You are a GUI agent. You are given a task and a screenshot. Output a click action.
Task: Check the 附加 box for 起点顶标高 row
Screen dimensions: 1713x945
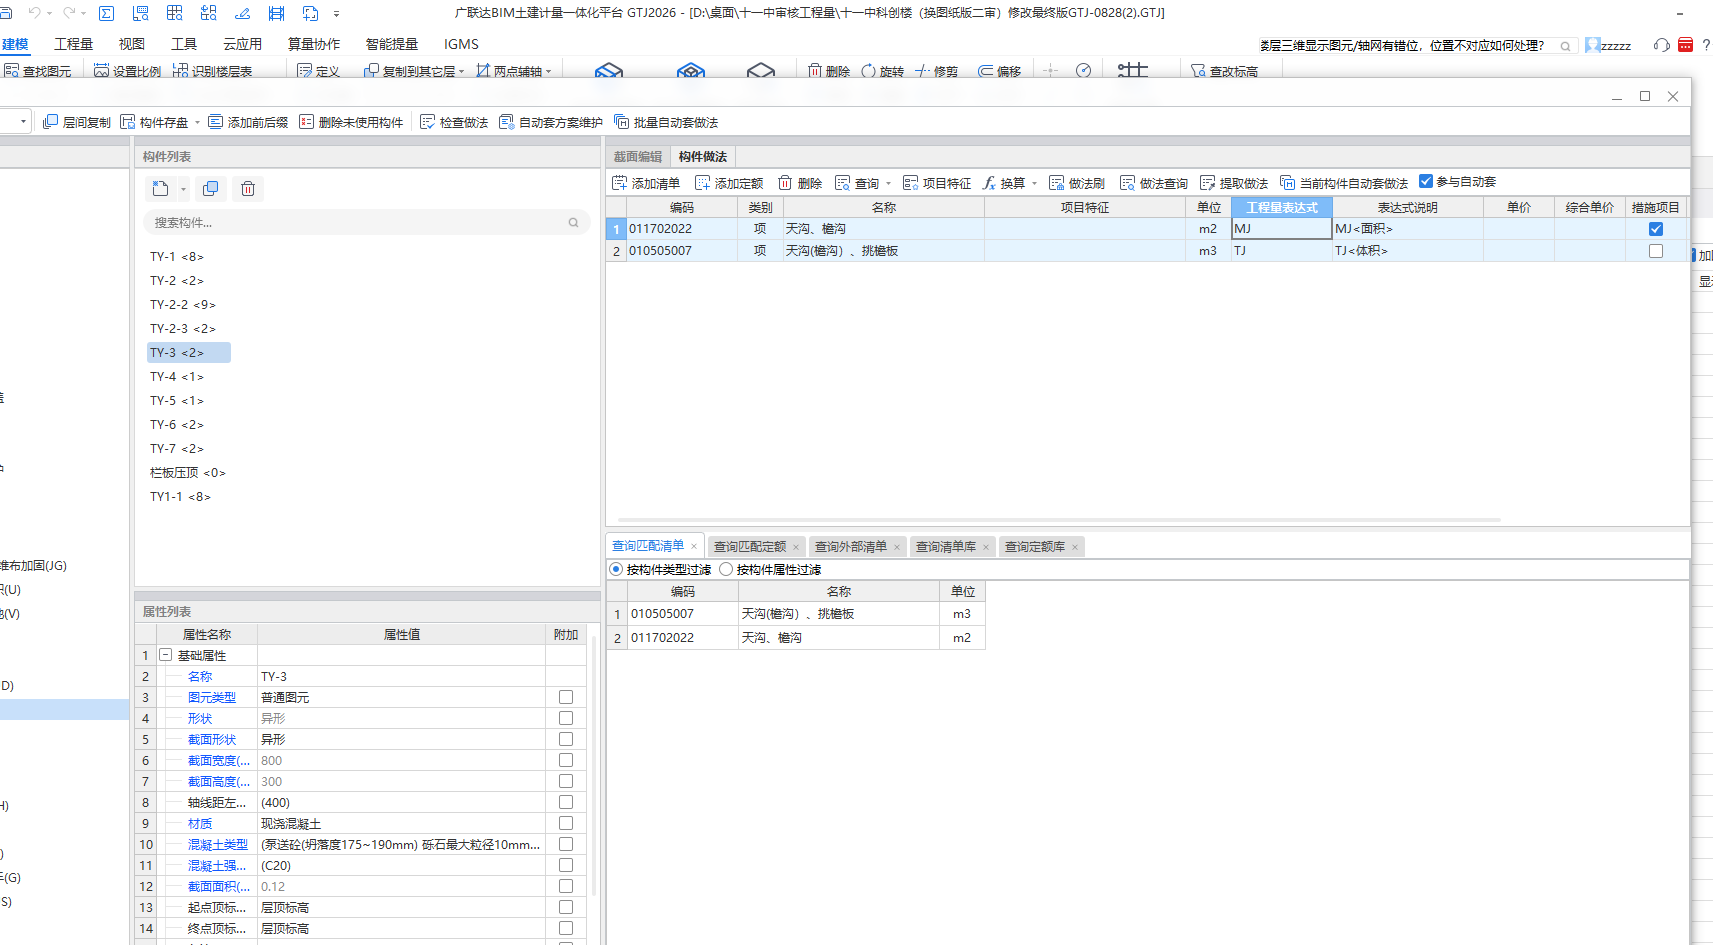[566, 907]
